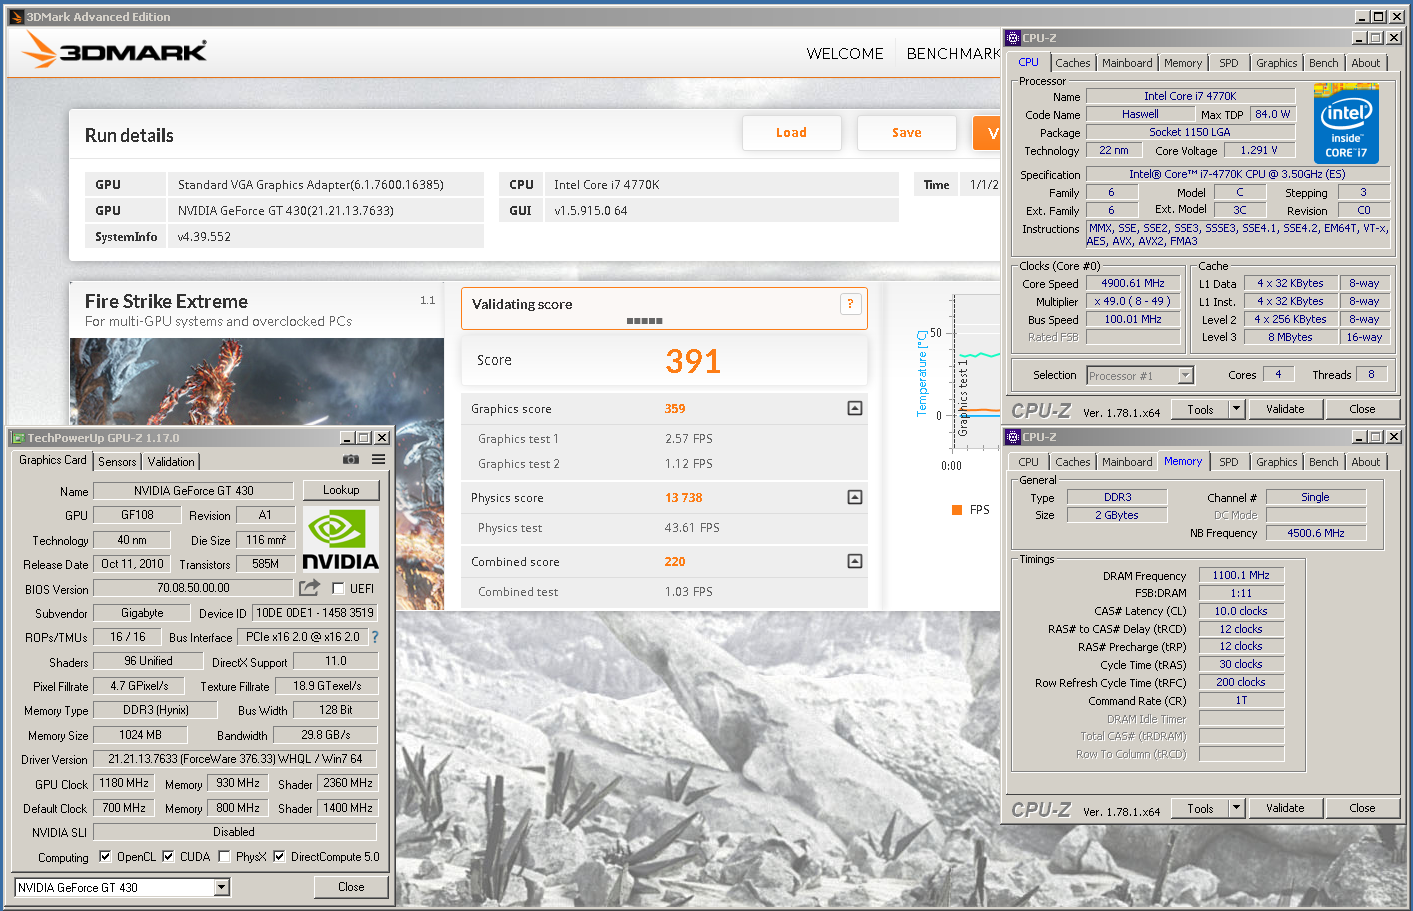
Task: Click the Lookup button in GPU-Z
Action: (x=341, y=490)
